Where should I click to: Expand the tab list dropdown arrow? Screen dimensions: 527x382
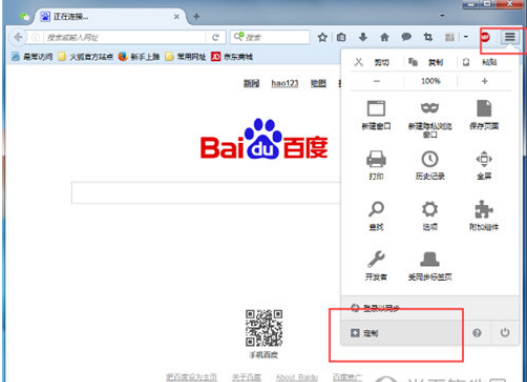(442, 16)
